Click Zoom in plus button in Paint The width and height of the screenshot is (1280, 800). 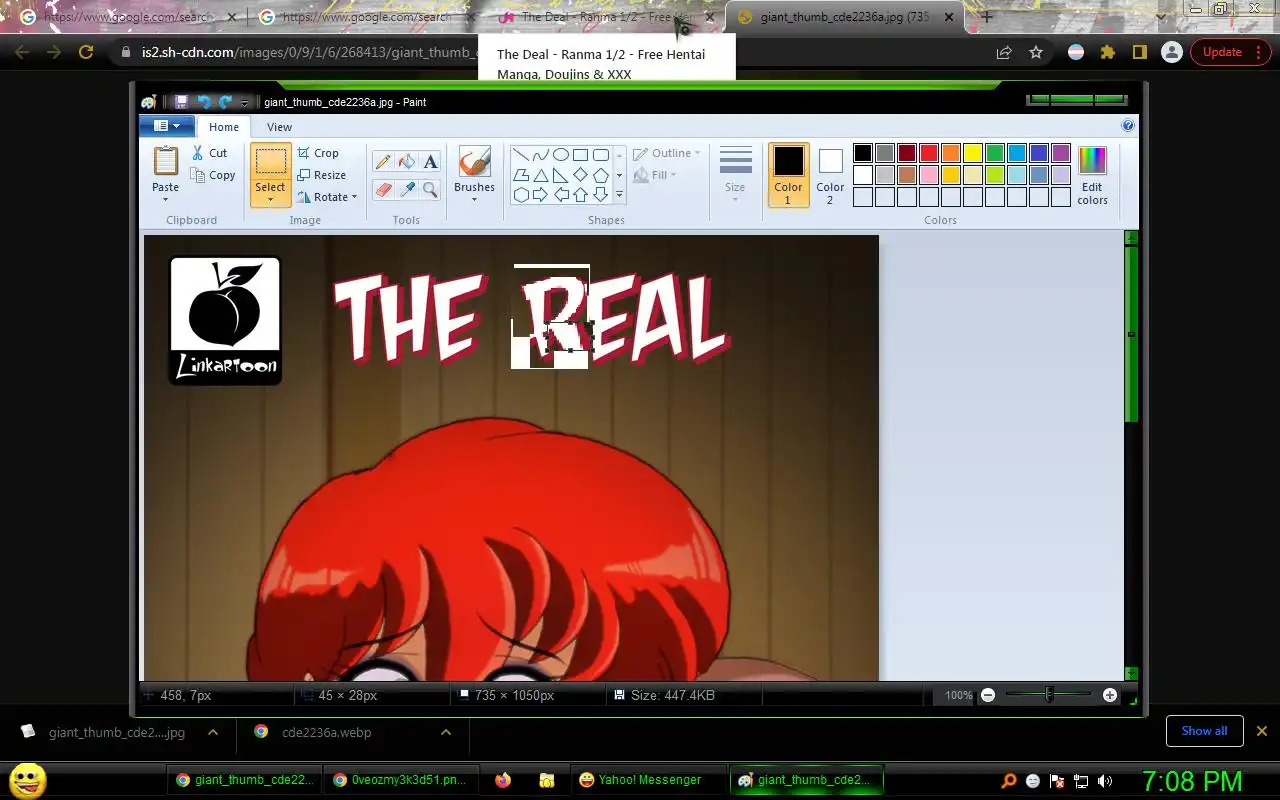(x=1110, y=695)
